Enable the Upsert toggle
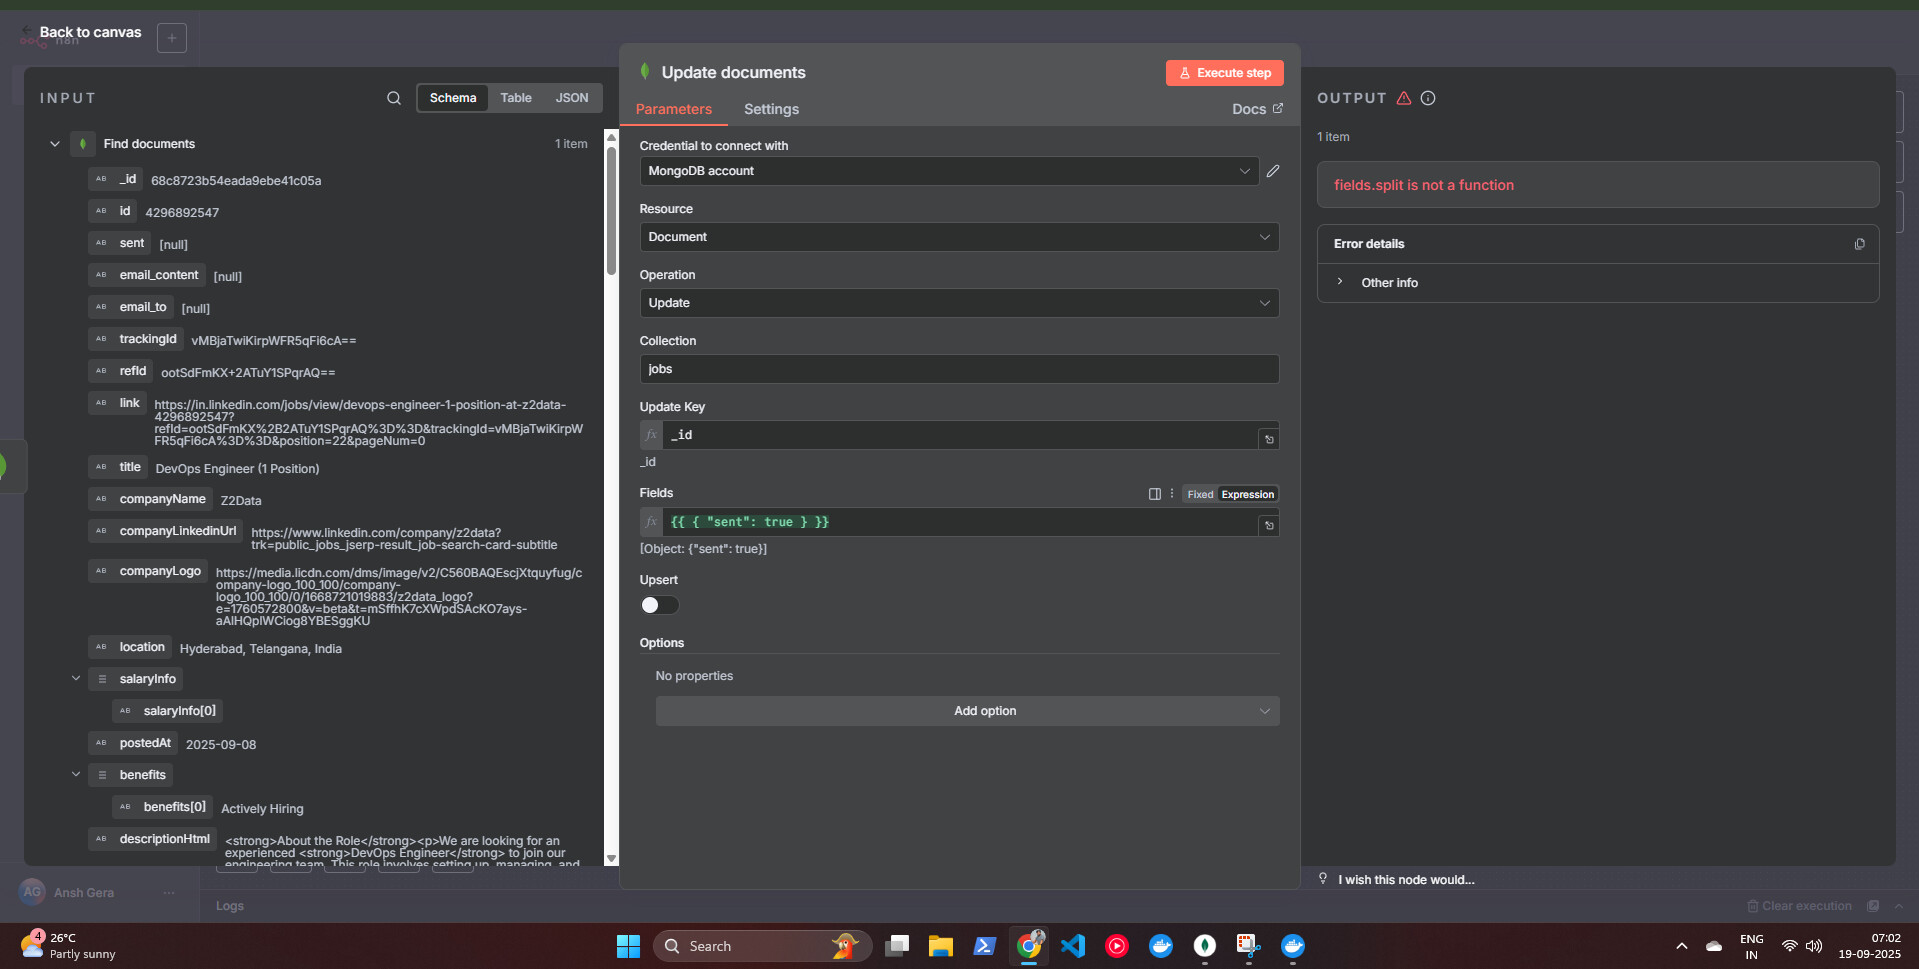1919x969 pixels. point(659,605)
